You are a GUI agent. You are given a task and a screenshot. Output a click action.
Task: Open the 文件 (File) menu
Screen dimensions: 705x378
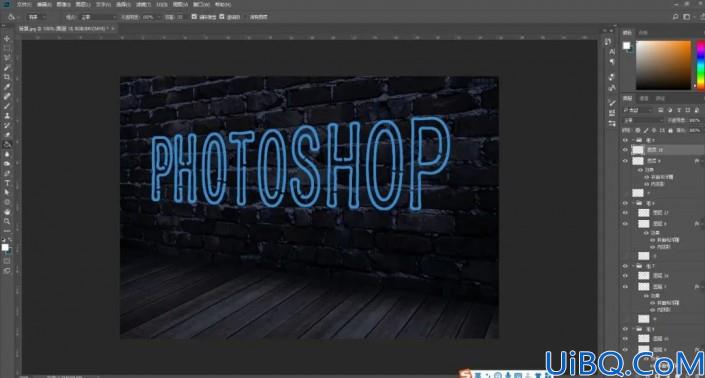(24, 4)
